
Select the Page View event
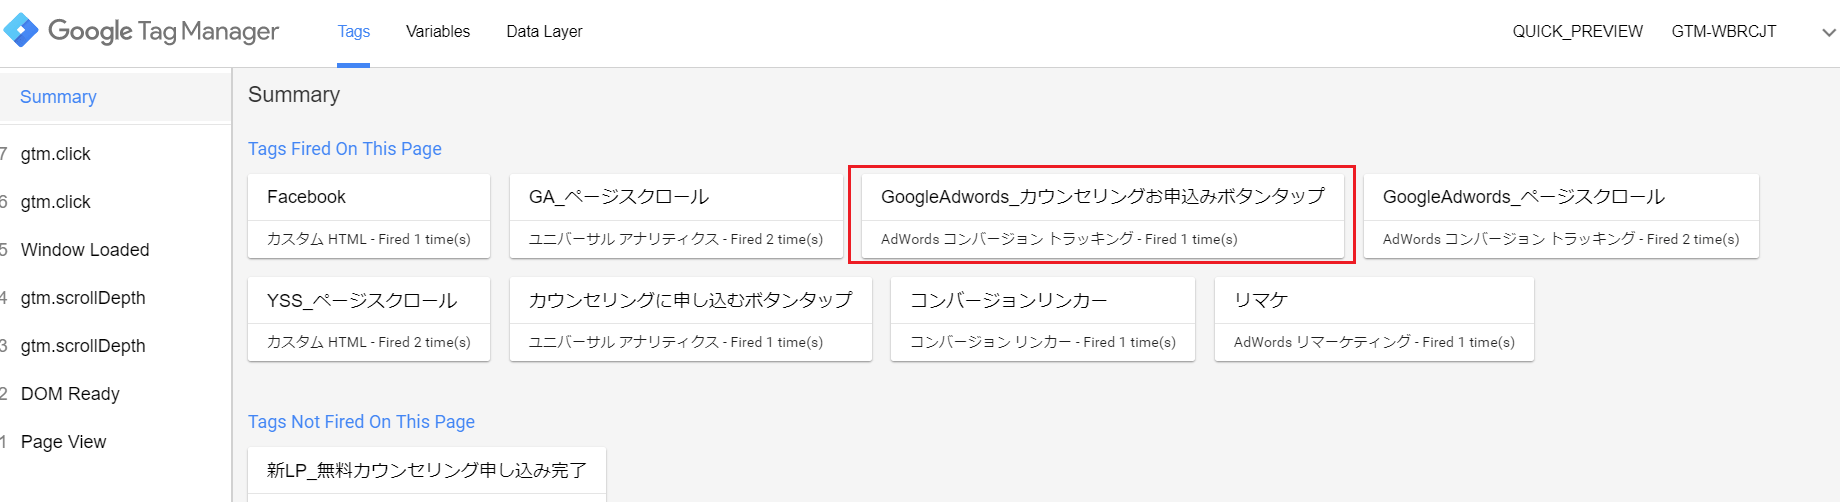pos(115,442)
